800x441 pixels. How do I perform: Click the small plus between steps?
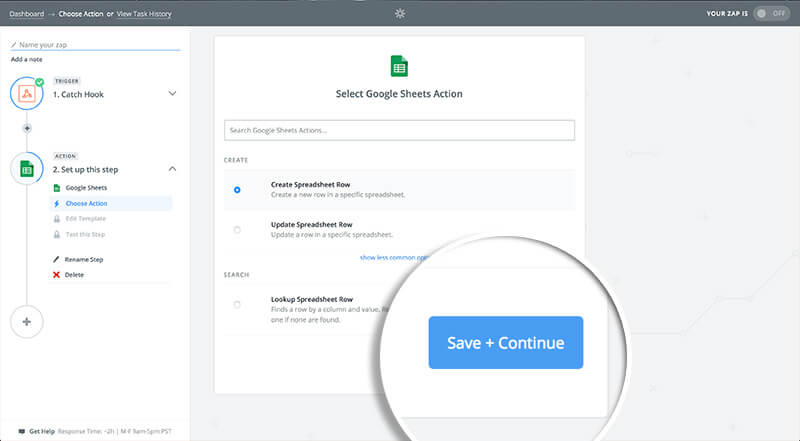tap(27, 128)
